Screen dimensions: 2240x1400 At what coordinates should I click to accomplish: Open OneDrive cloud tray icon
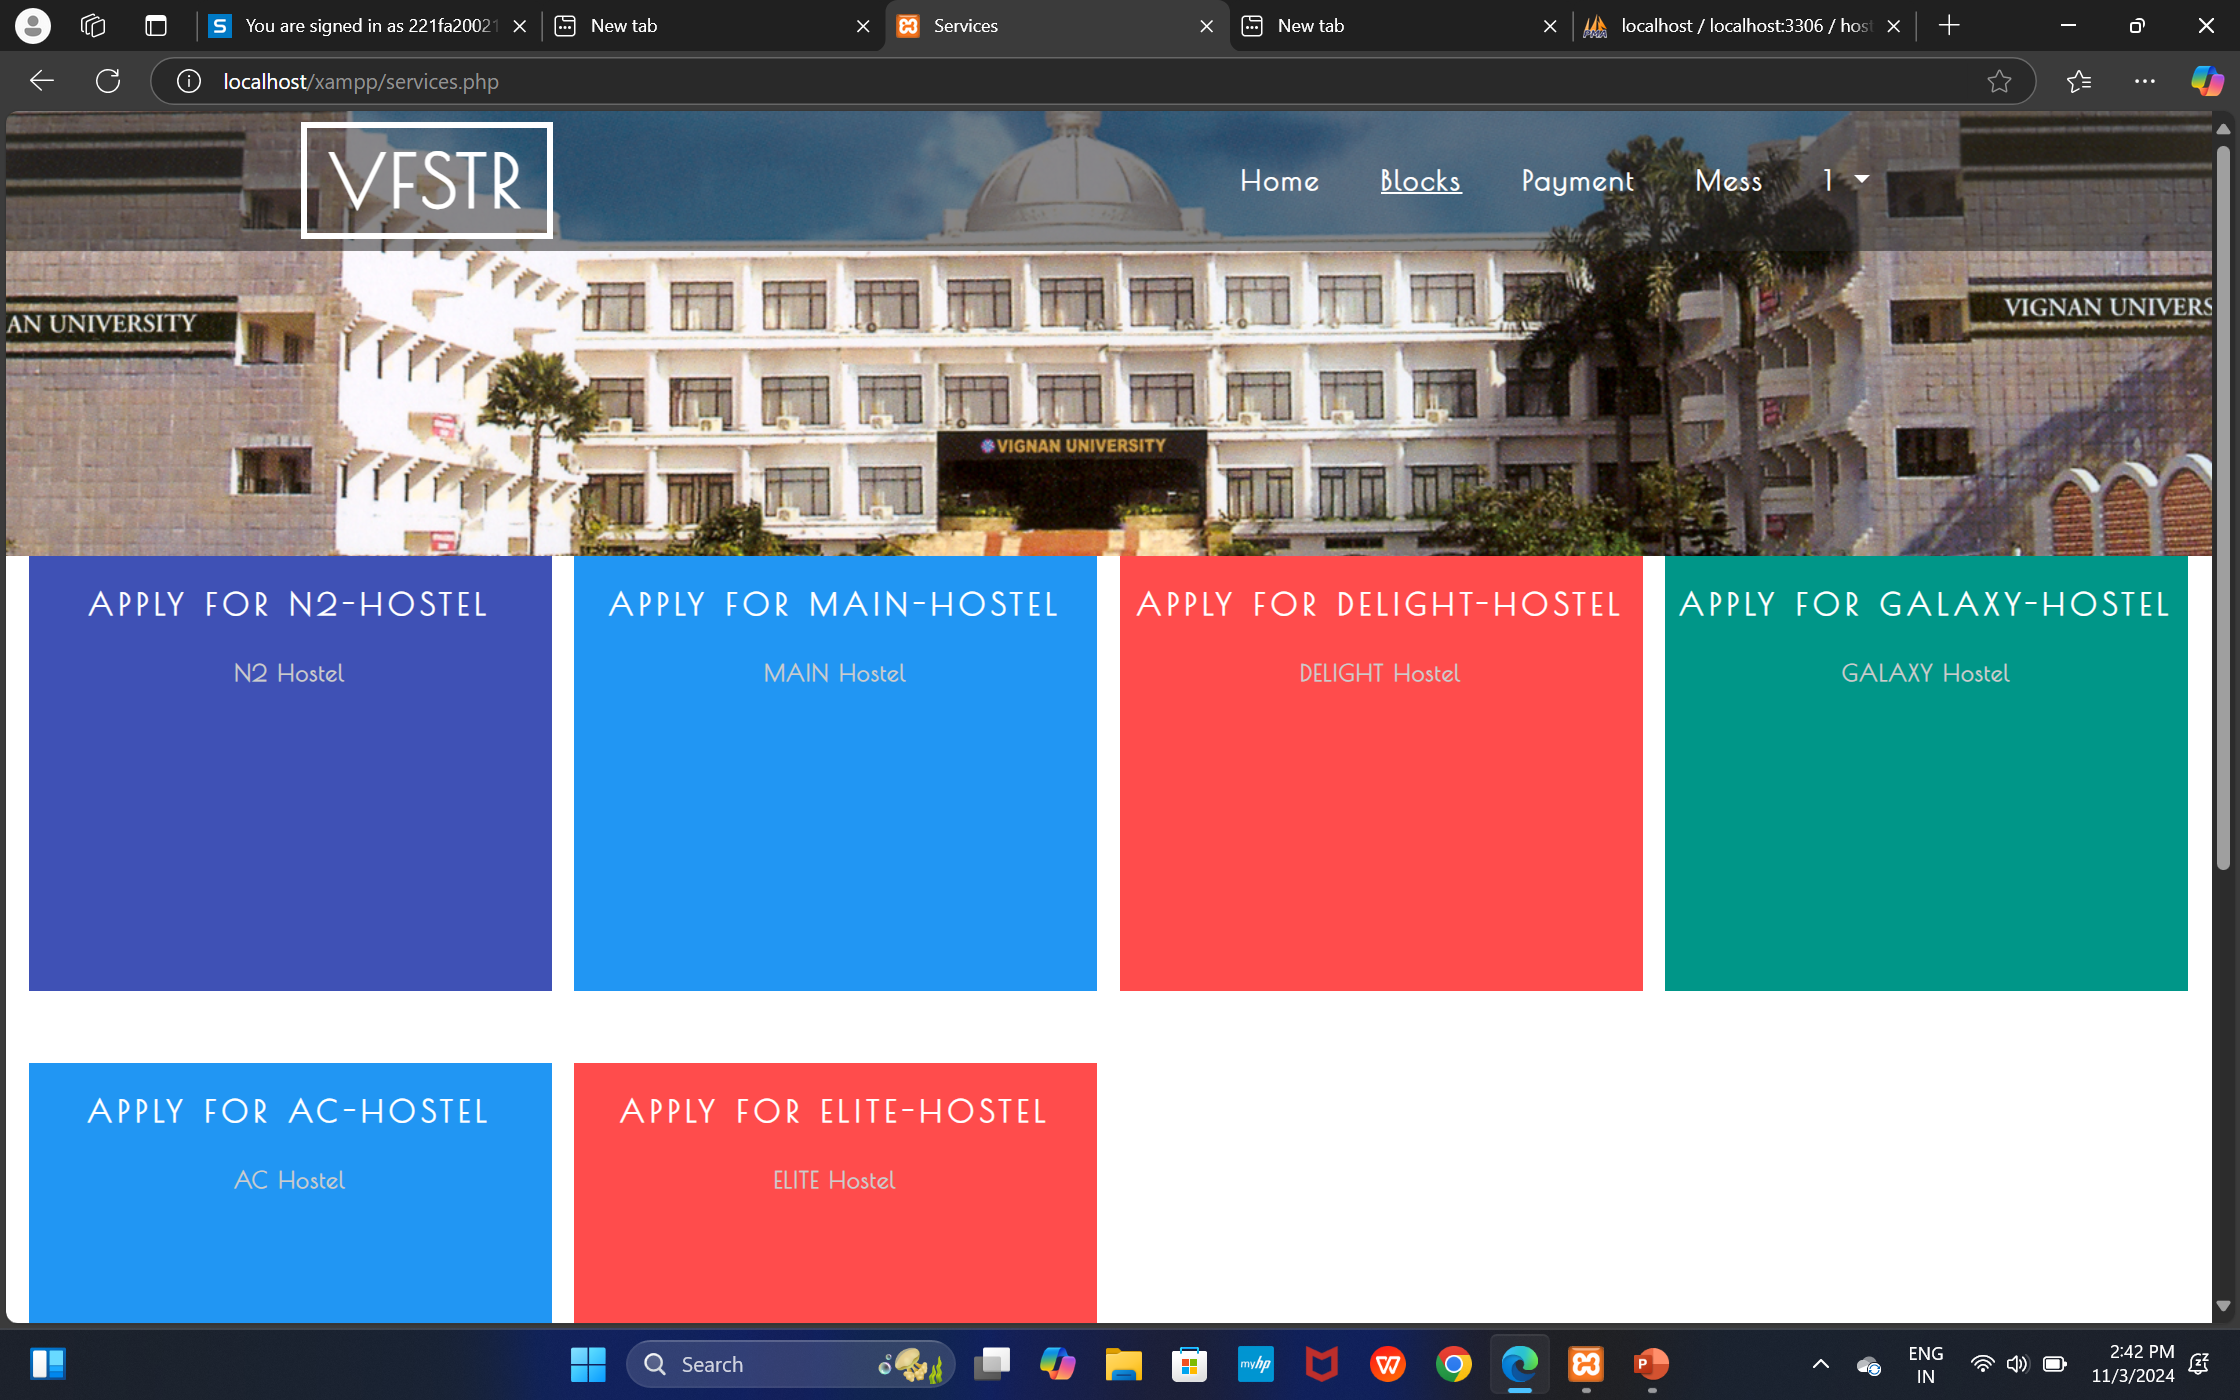pyautogui.click(x=1868, y=1365)
